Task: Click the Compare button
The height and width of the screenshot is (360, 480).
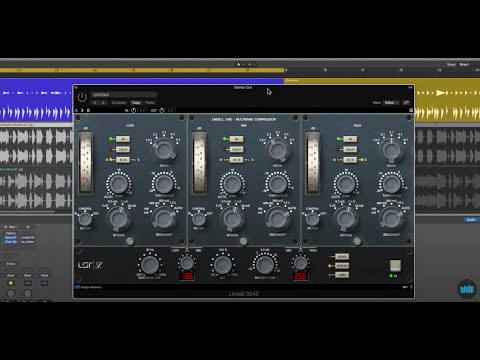Action: pyautogui.click(x=118, y=103)
